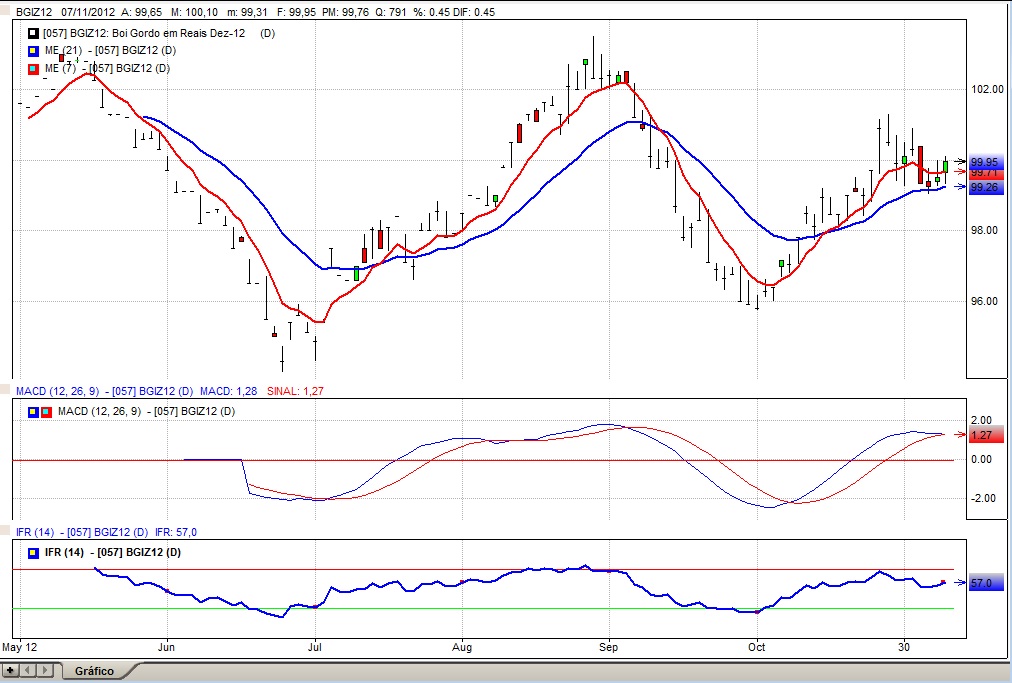Switch to the Gráfico tab
1012x683 pixels.
pyautogui.click(x=93, y=671)
